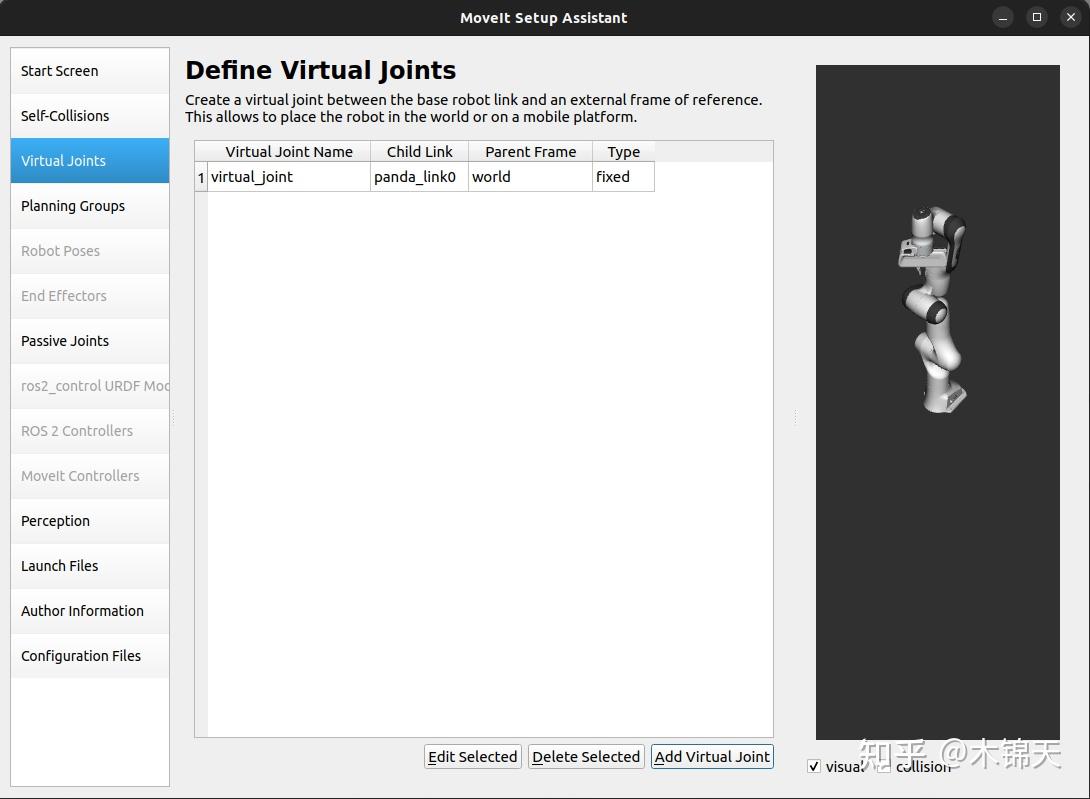Click the world parent frame cell

(x=491, y=176)
